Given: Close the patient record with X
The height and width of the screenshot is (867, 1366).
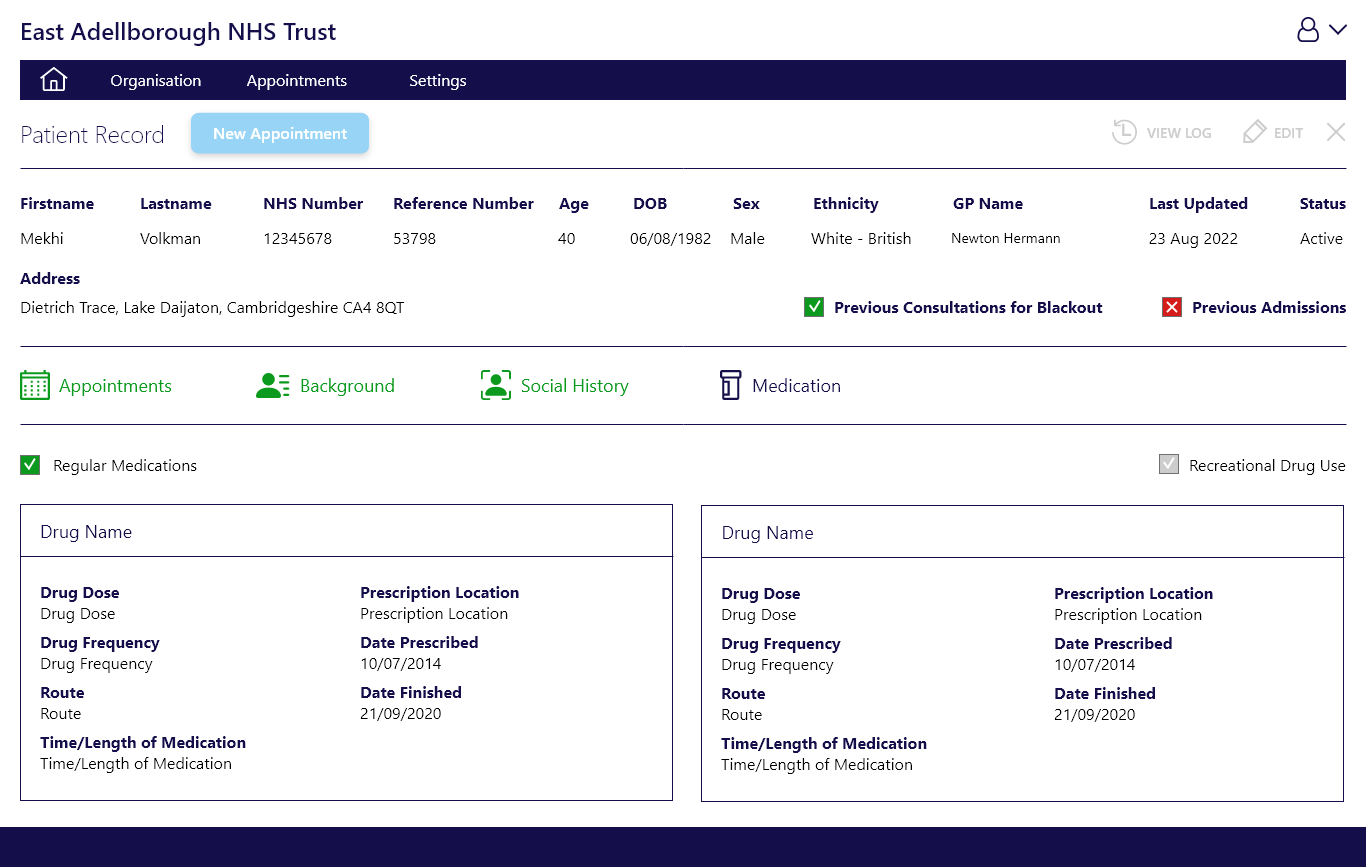Looking at the screenshot, I should tap(1336, 132).
